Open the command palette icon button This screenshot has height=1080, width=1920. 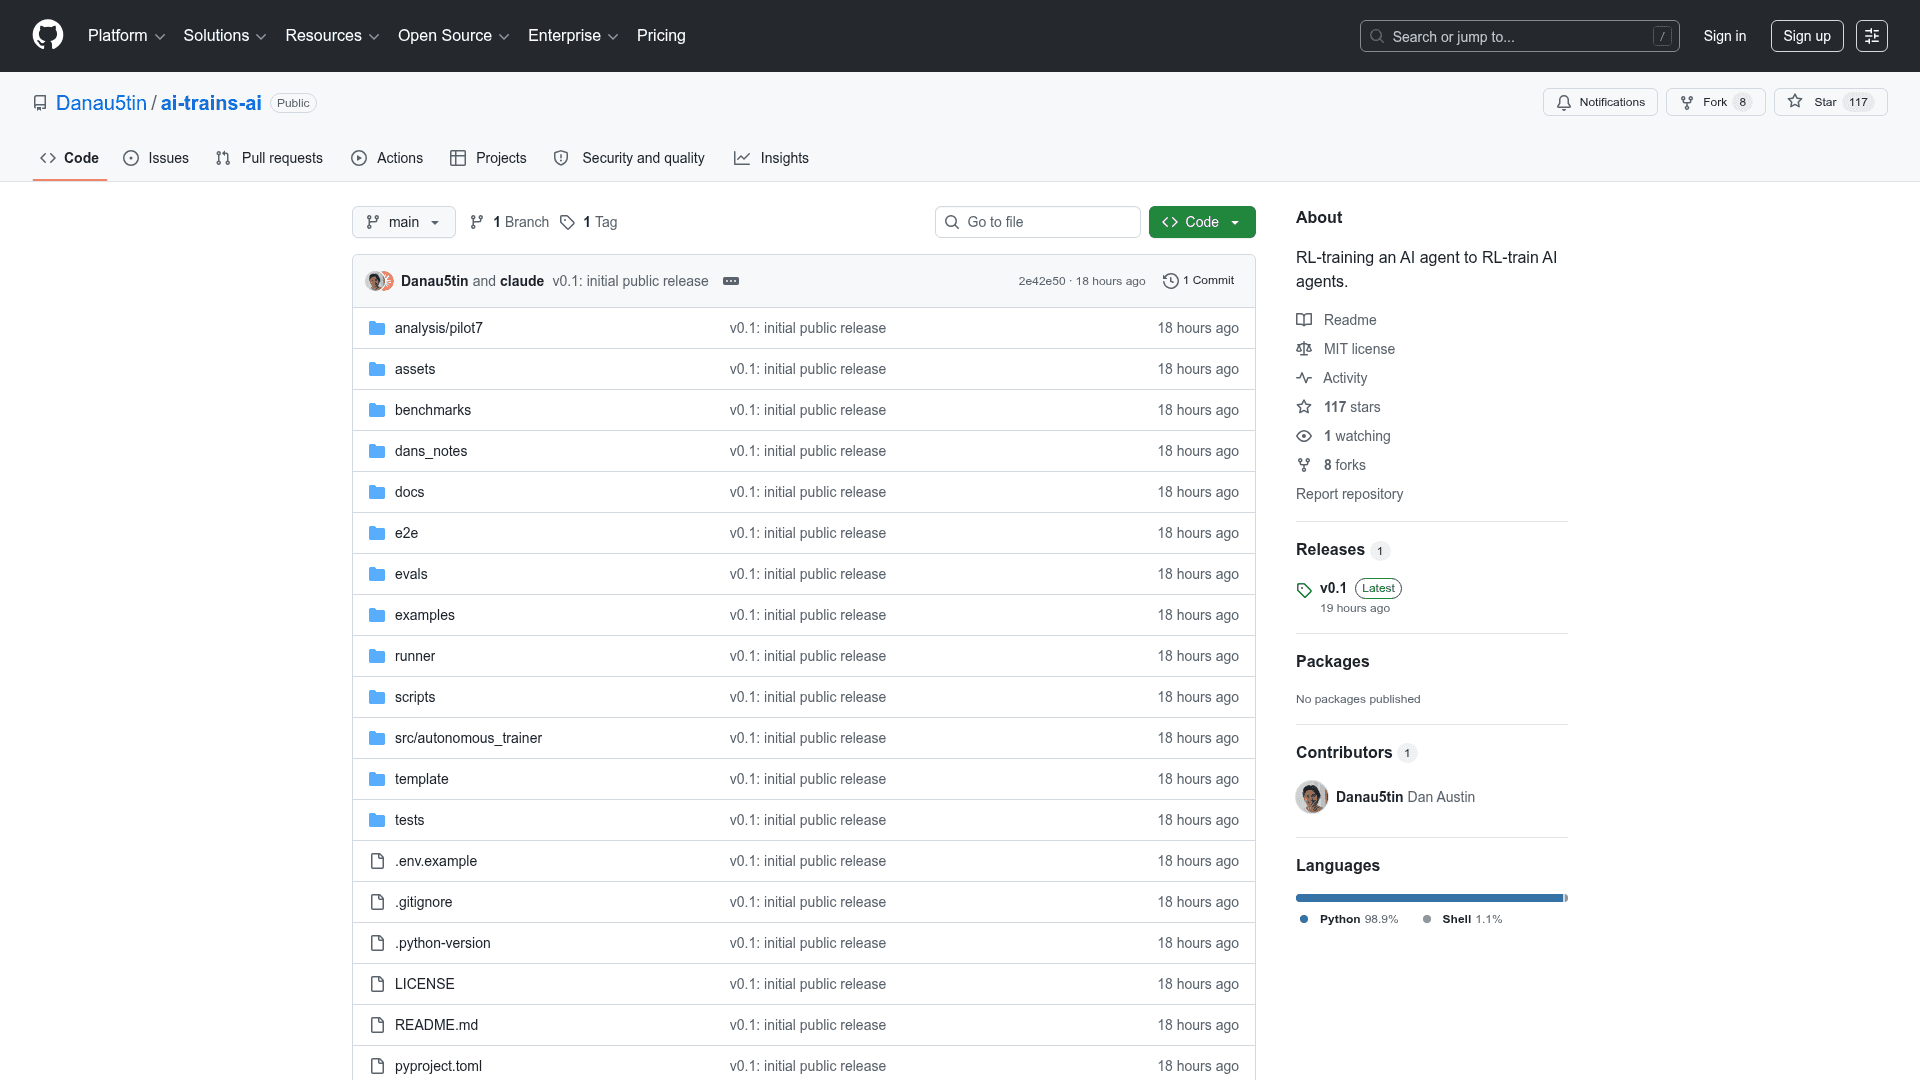[1871, 36]
